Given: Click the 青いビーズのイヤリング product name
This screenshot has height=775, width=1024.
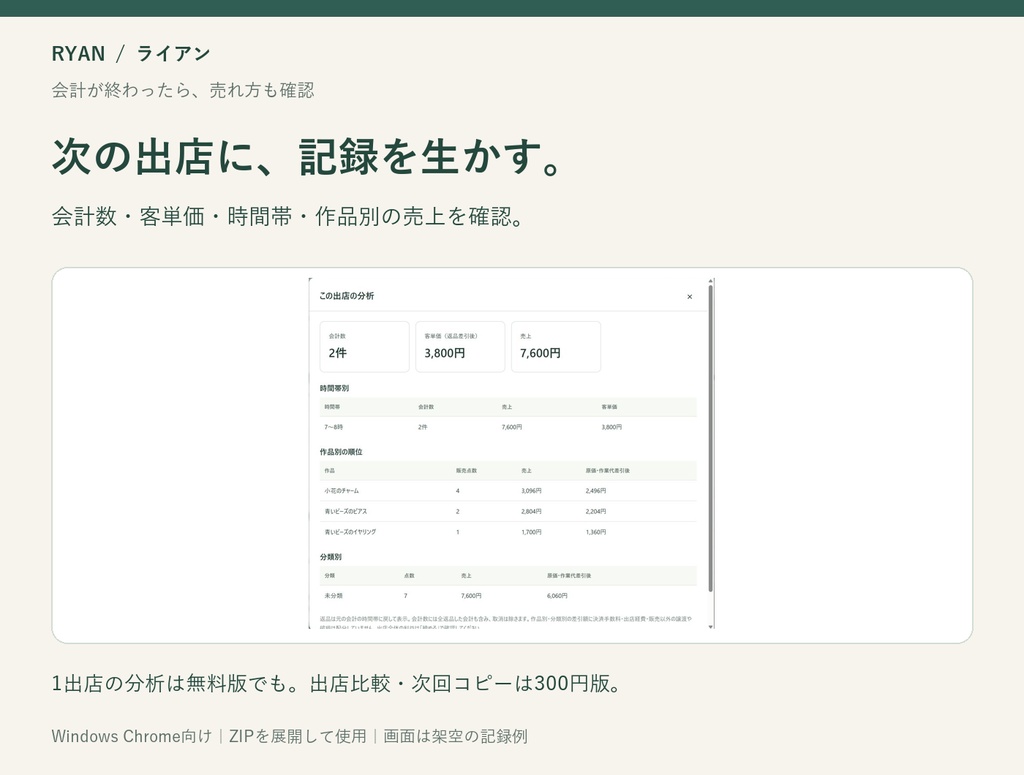Looking at the screenshot, I should coord(350,532).
